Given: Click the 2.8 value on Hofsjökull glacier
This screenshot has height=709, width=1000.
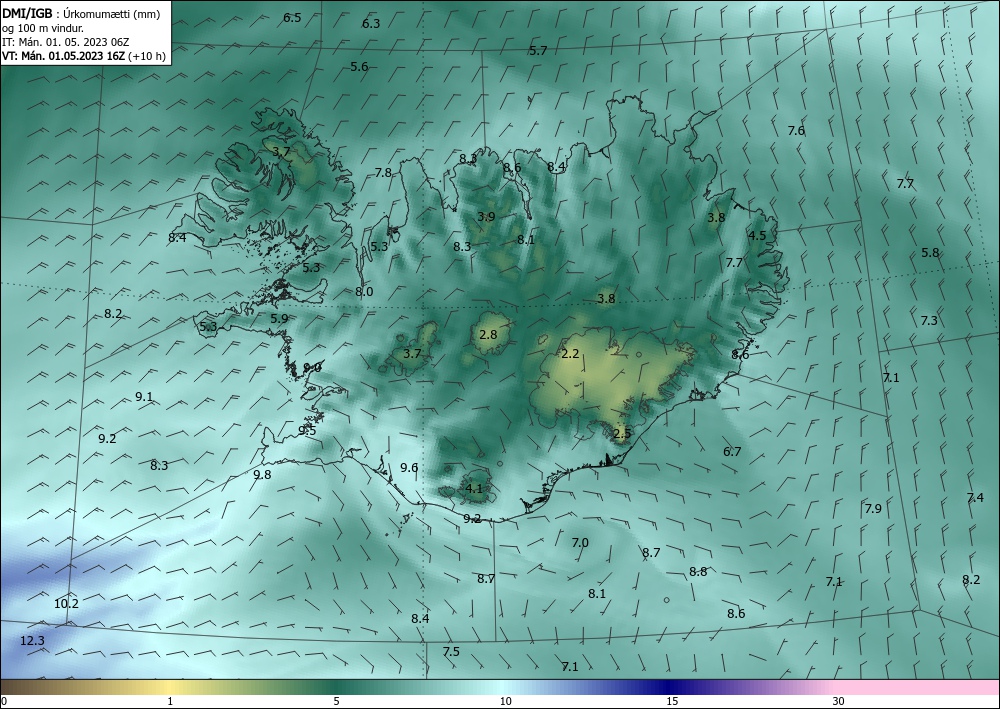Looking at the screenshot, I should pyautogui.click(x=489, y=334).
